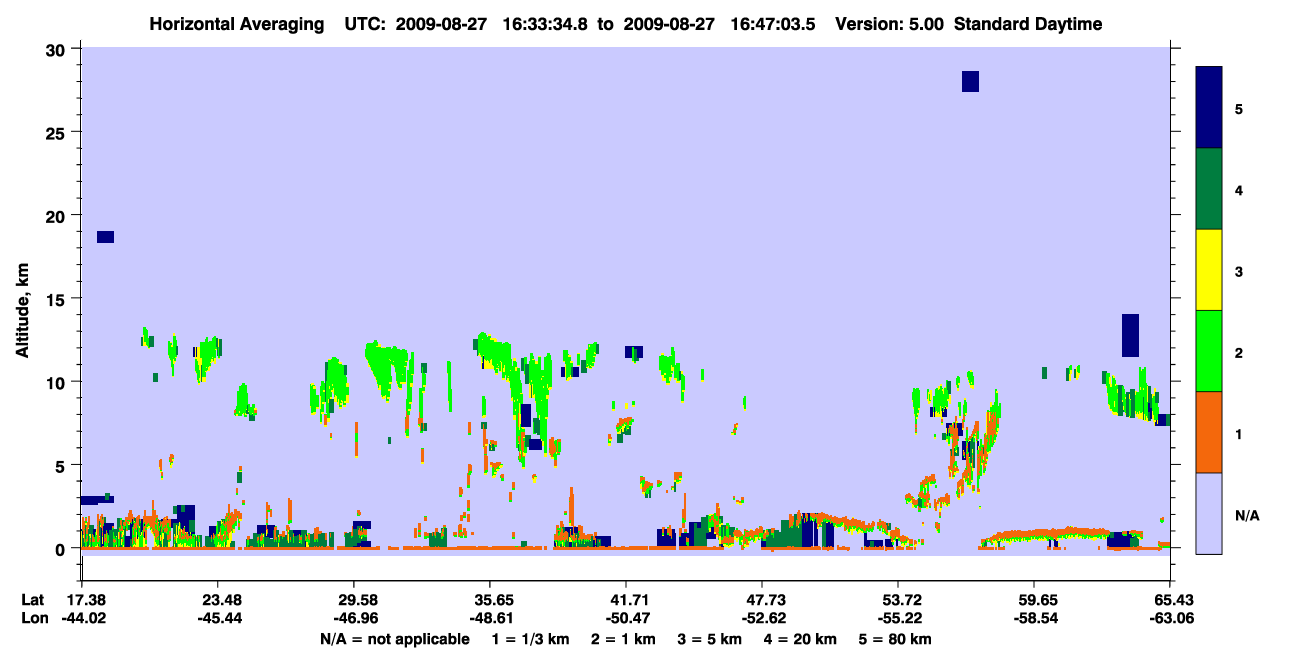Click the latitude value 41.71
This screenshot has height=667, width=1300.
pyautogui.click(x=625, y=600)
